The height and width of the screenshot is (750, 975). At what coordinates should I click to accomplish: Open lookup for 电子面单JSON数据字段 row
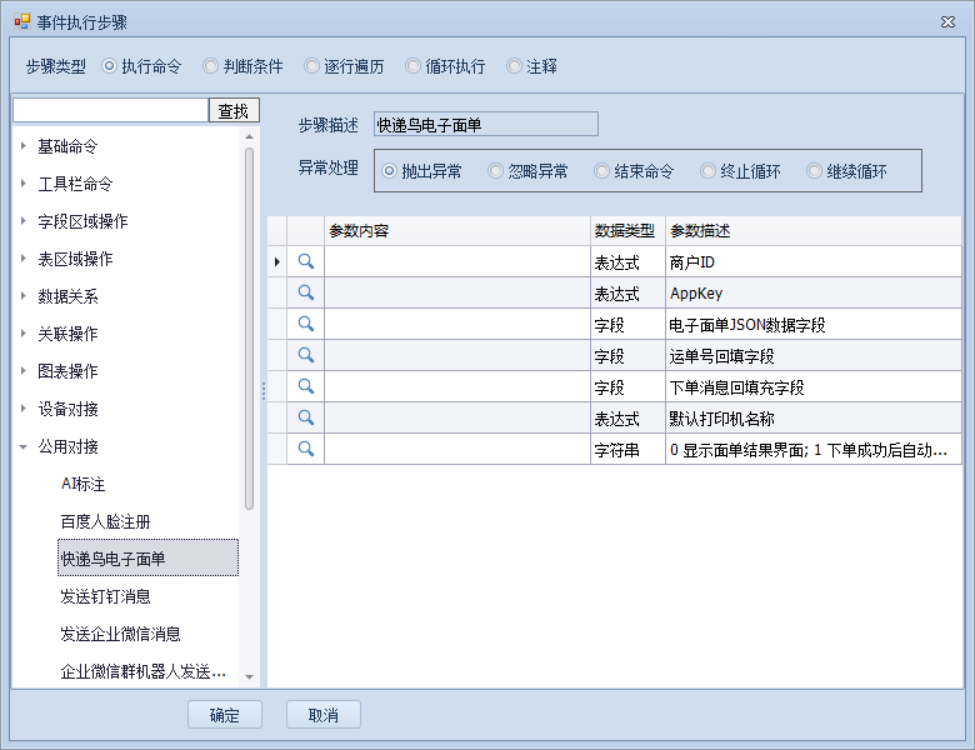tap(306, 323)
